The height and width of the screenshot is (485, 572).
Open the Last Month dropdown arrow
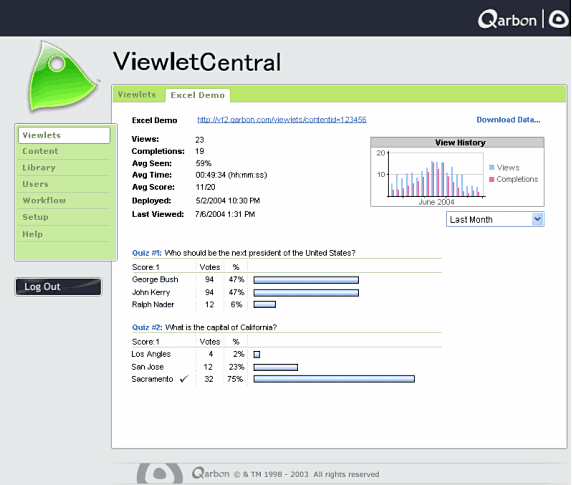(x=537, y=219)
